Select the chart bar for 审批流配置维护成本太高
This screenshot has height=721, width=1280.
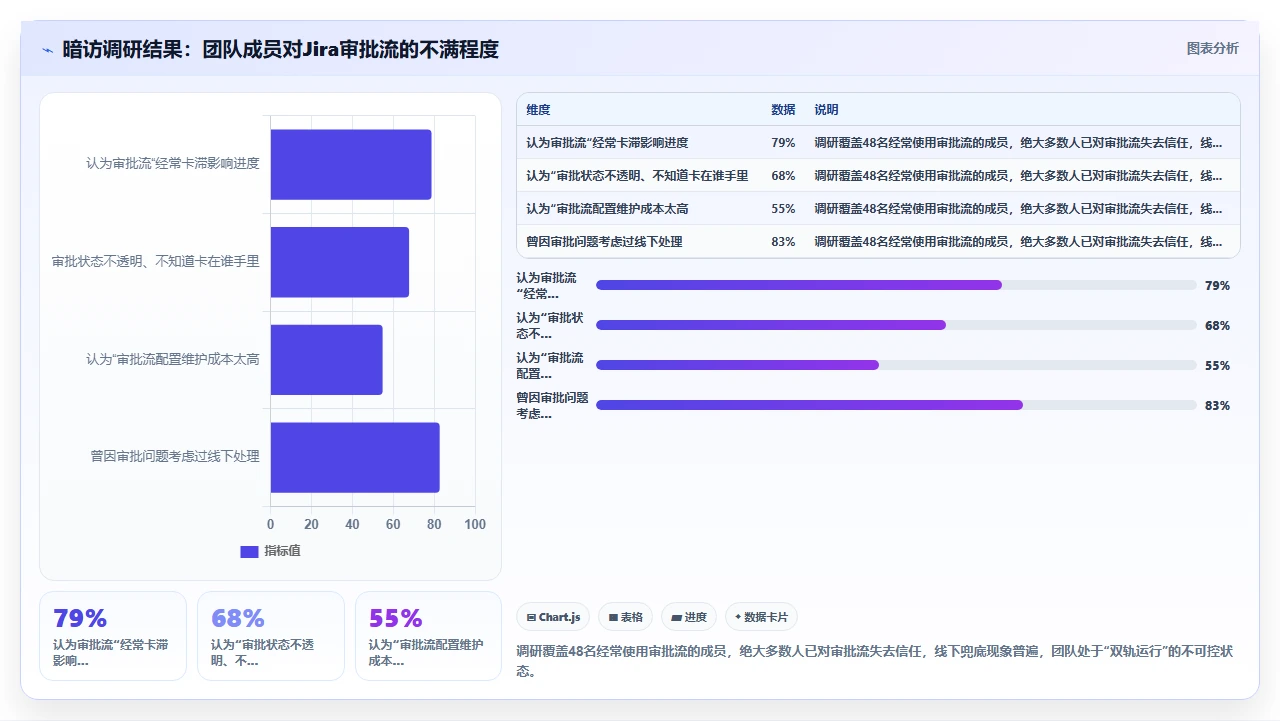click(x=327, y=359)
